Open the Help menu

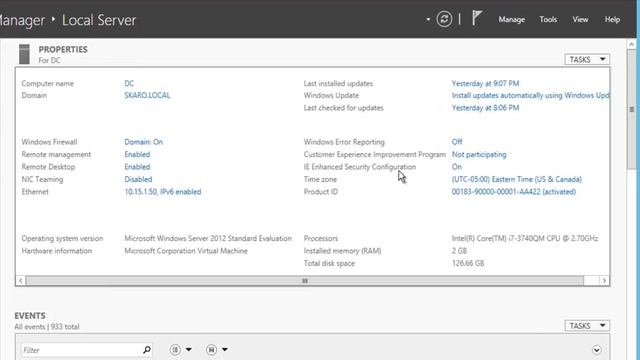[612, 20]
